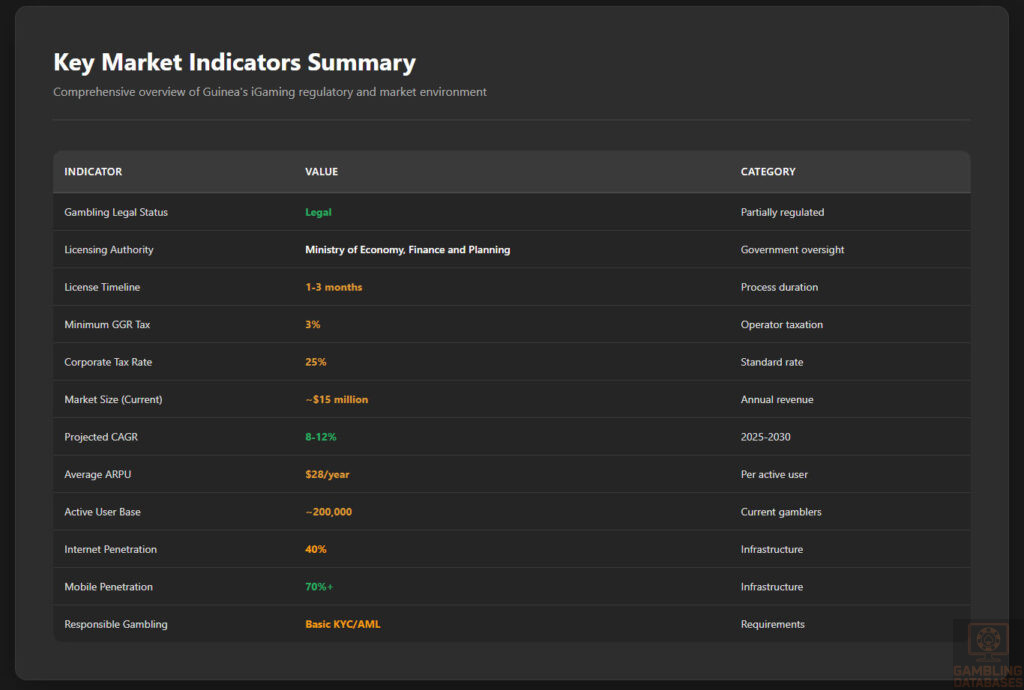Select the 25% Corporate Tax Rate value
The image size is (1024, 690).
(x=315, y=361)
